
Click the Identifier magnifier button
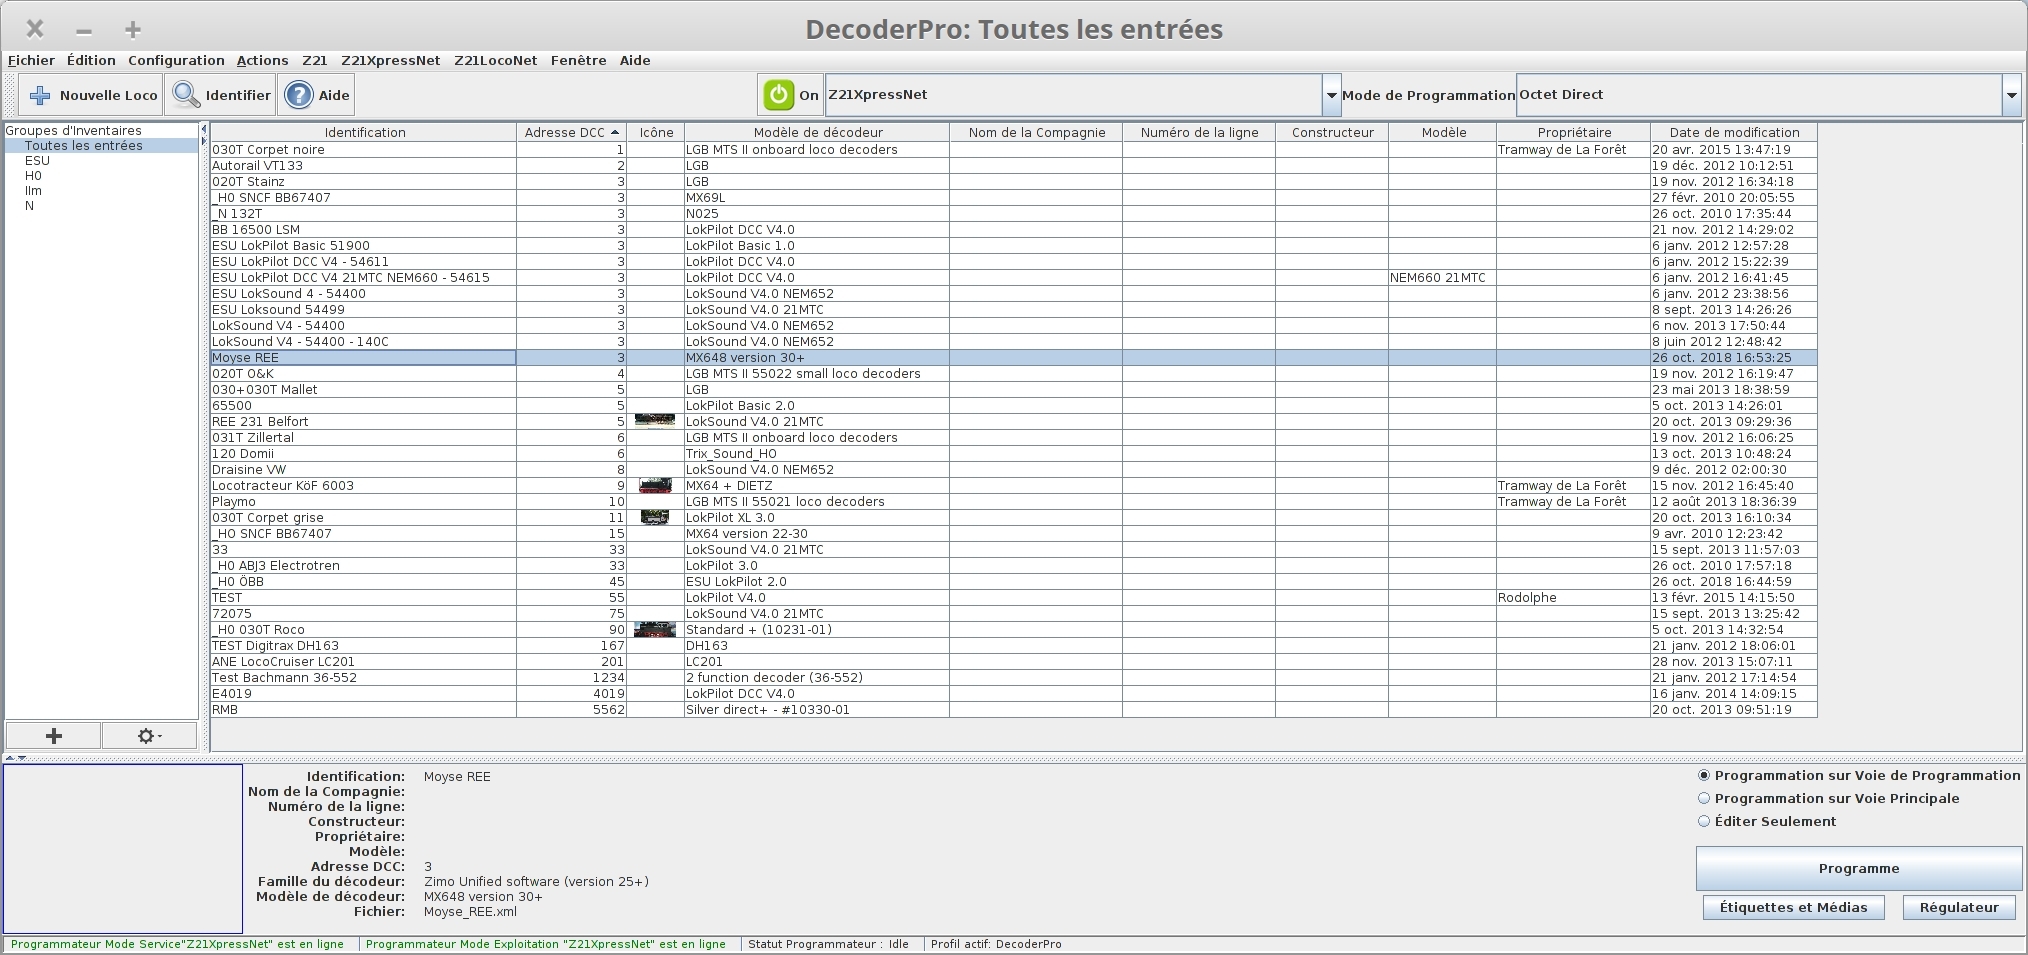221,95
